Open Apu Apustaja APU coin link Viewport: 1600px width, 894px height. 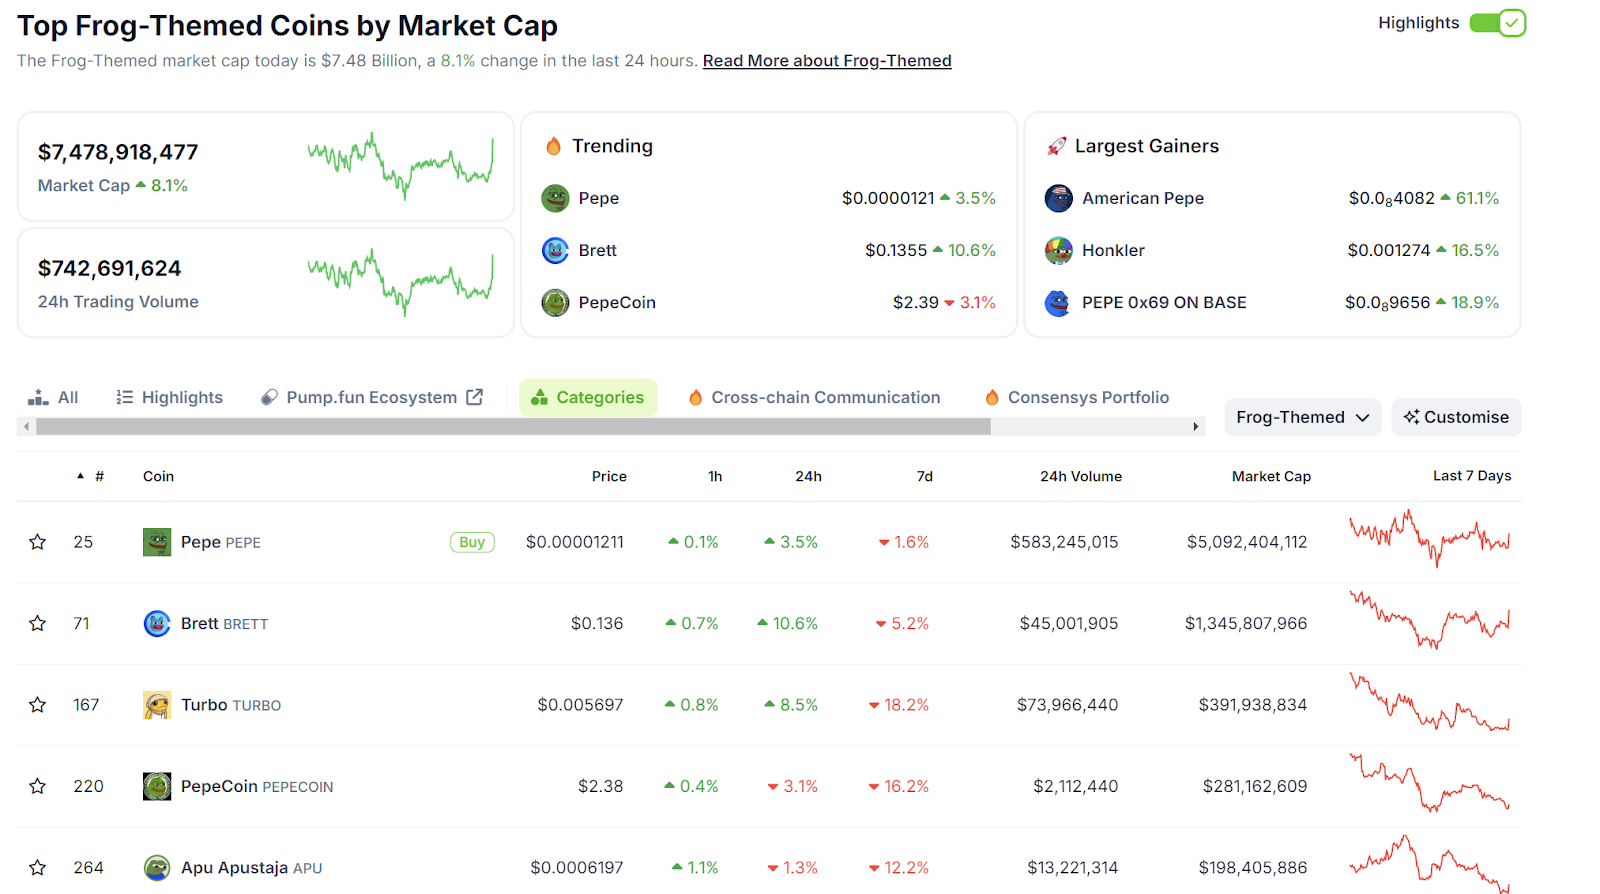[251, 868]
